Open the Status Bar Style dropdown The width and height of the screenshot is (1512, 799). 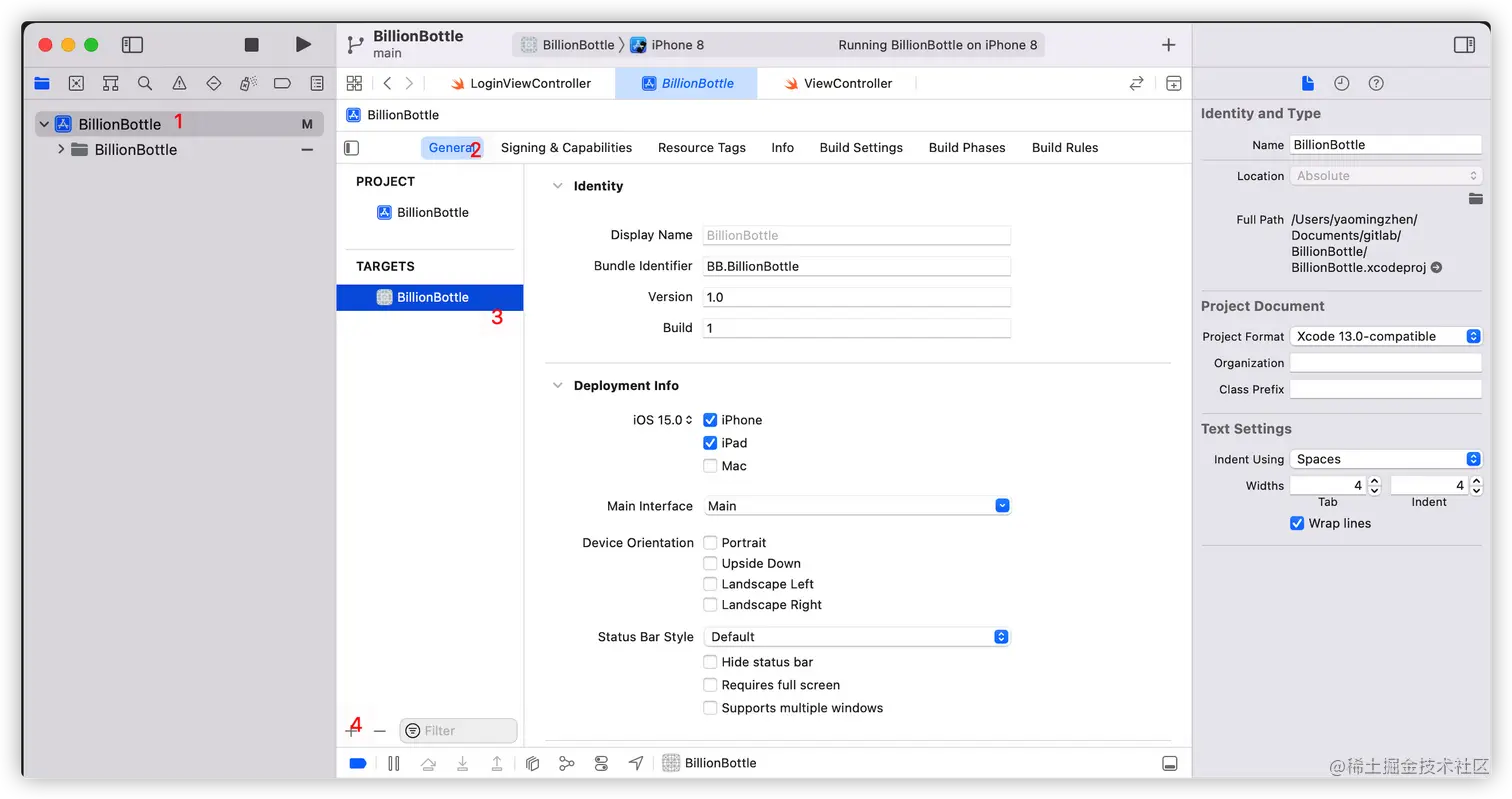[x=857, y=637]
